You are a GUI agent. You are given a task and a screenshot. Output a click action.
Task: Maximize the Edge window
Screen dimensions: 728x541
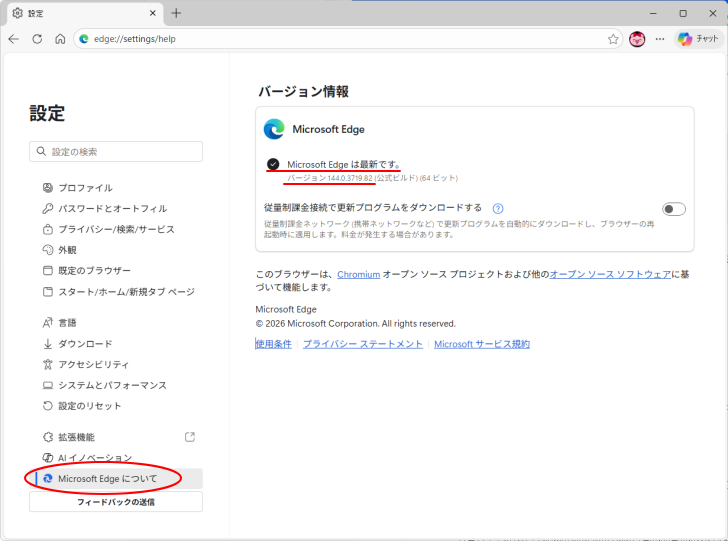coord(683,13)
